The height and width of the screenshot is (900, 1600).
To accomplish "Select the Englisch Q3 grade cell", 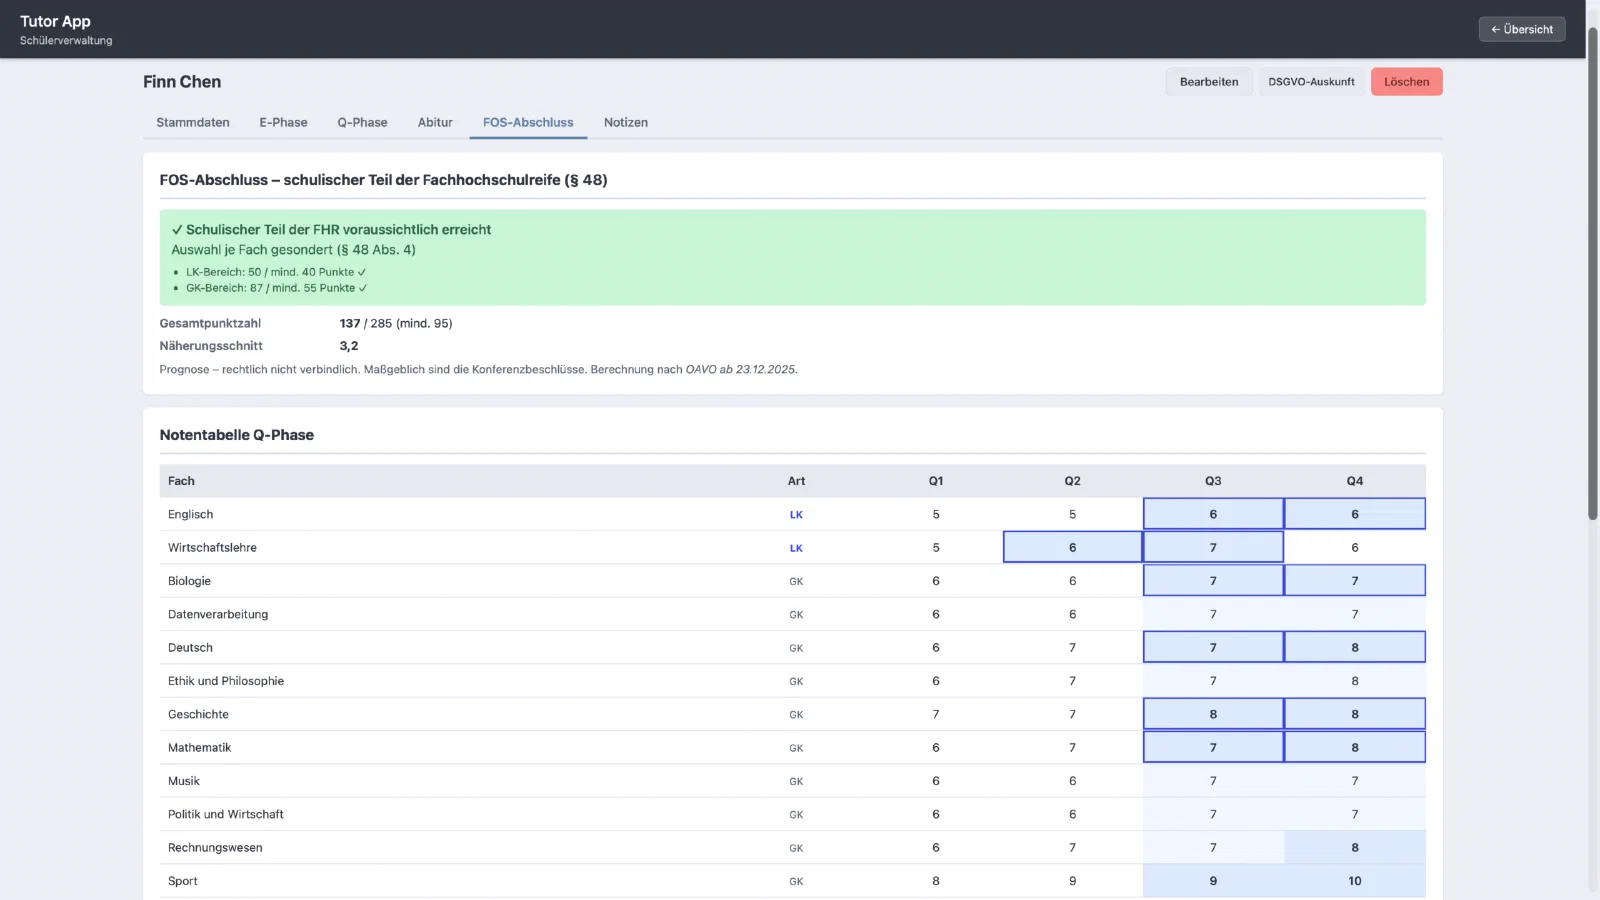I will (x=1213, y=514).
